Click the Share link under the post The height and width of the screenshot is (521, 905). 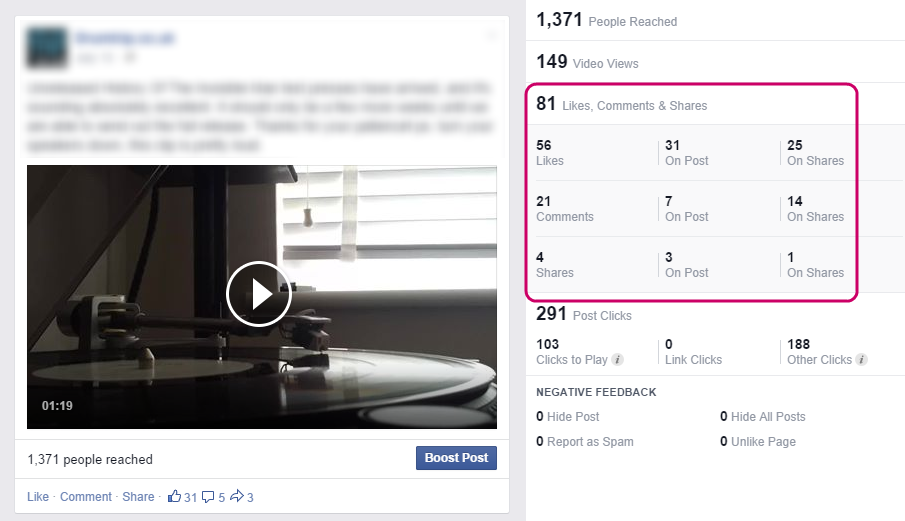[138, 497]
